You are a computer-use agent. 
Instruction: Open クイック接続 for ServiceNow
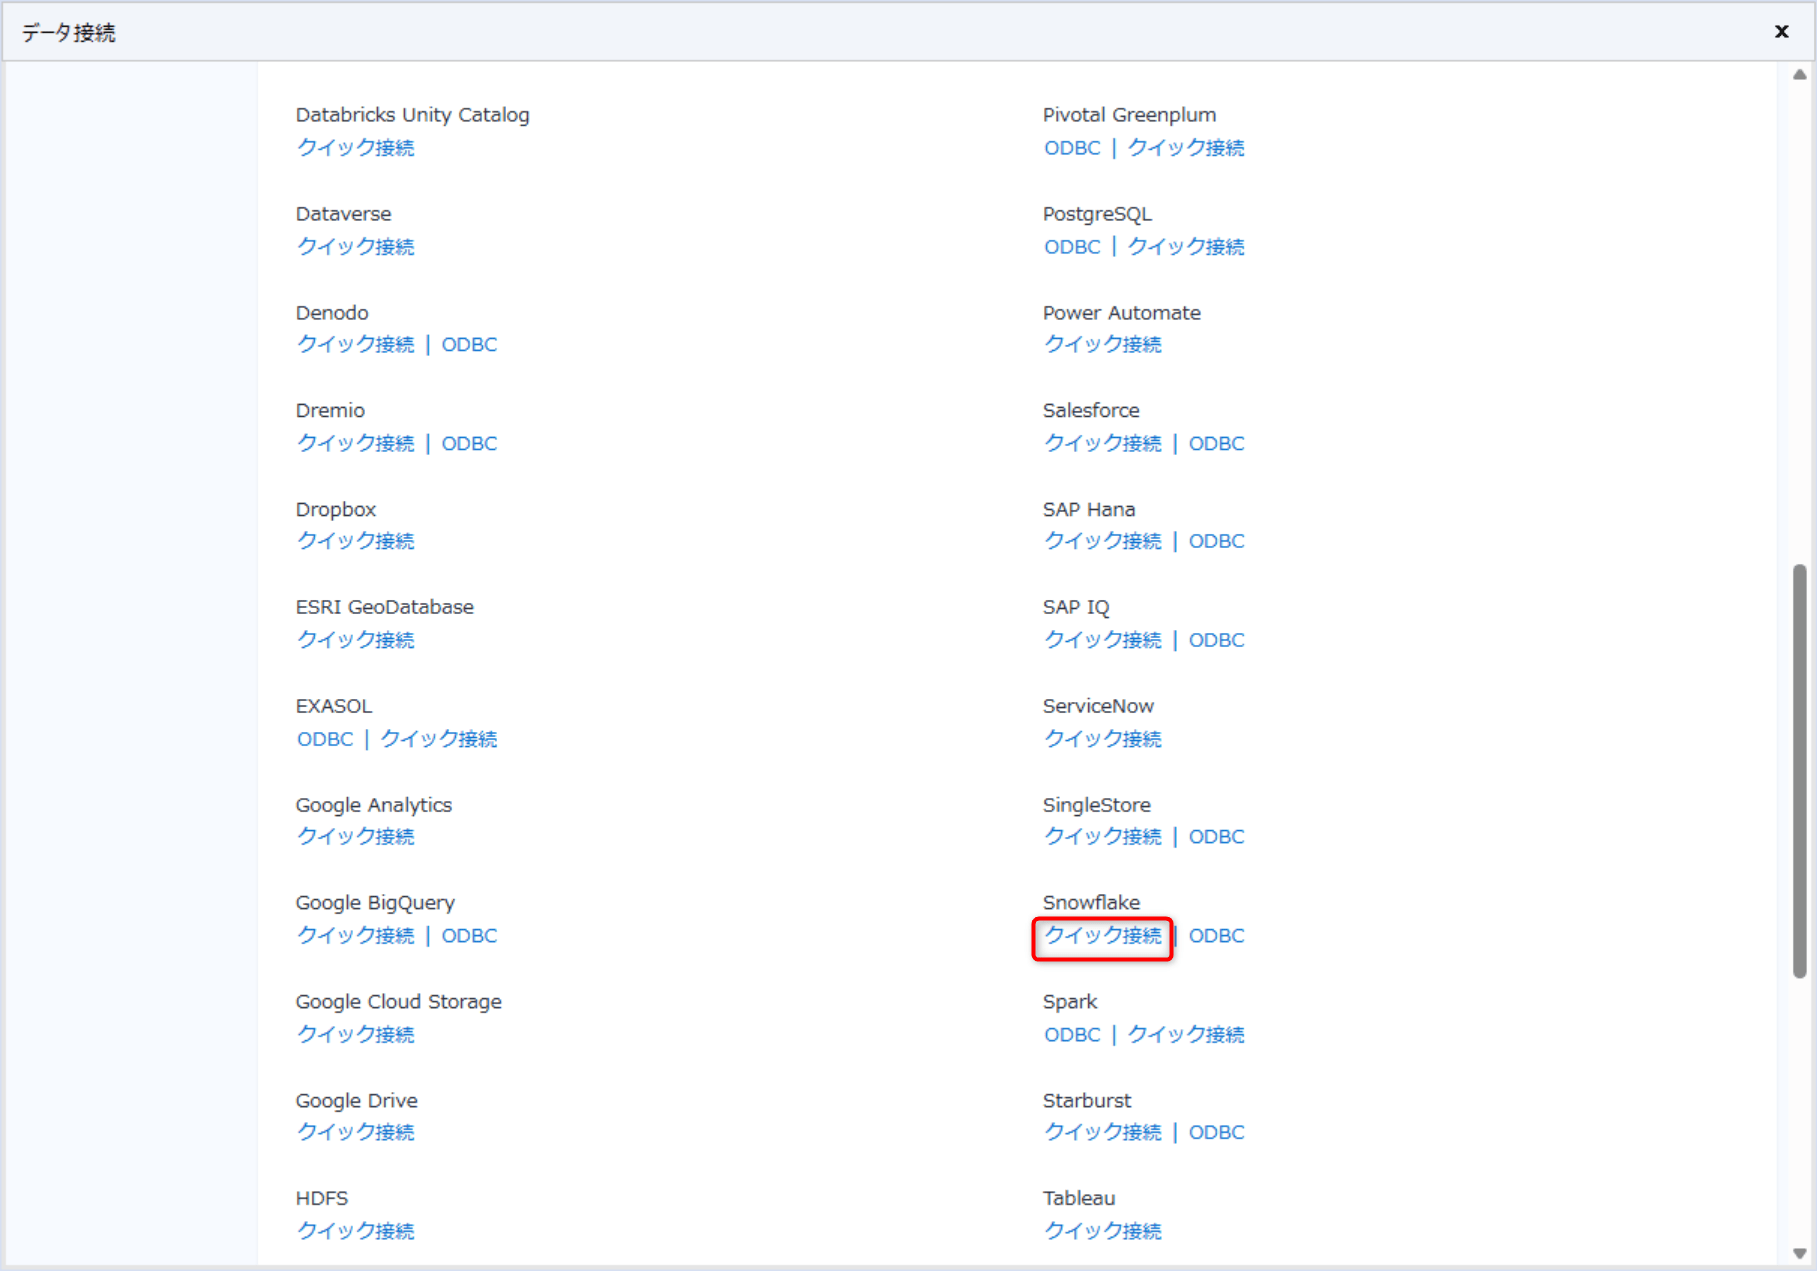click(x=1102, y=738)
